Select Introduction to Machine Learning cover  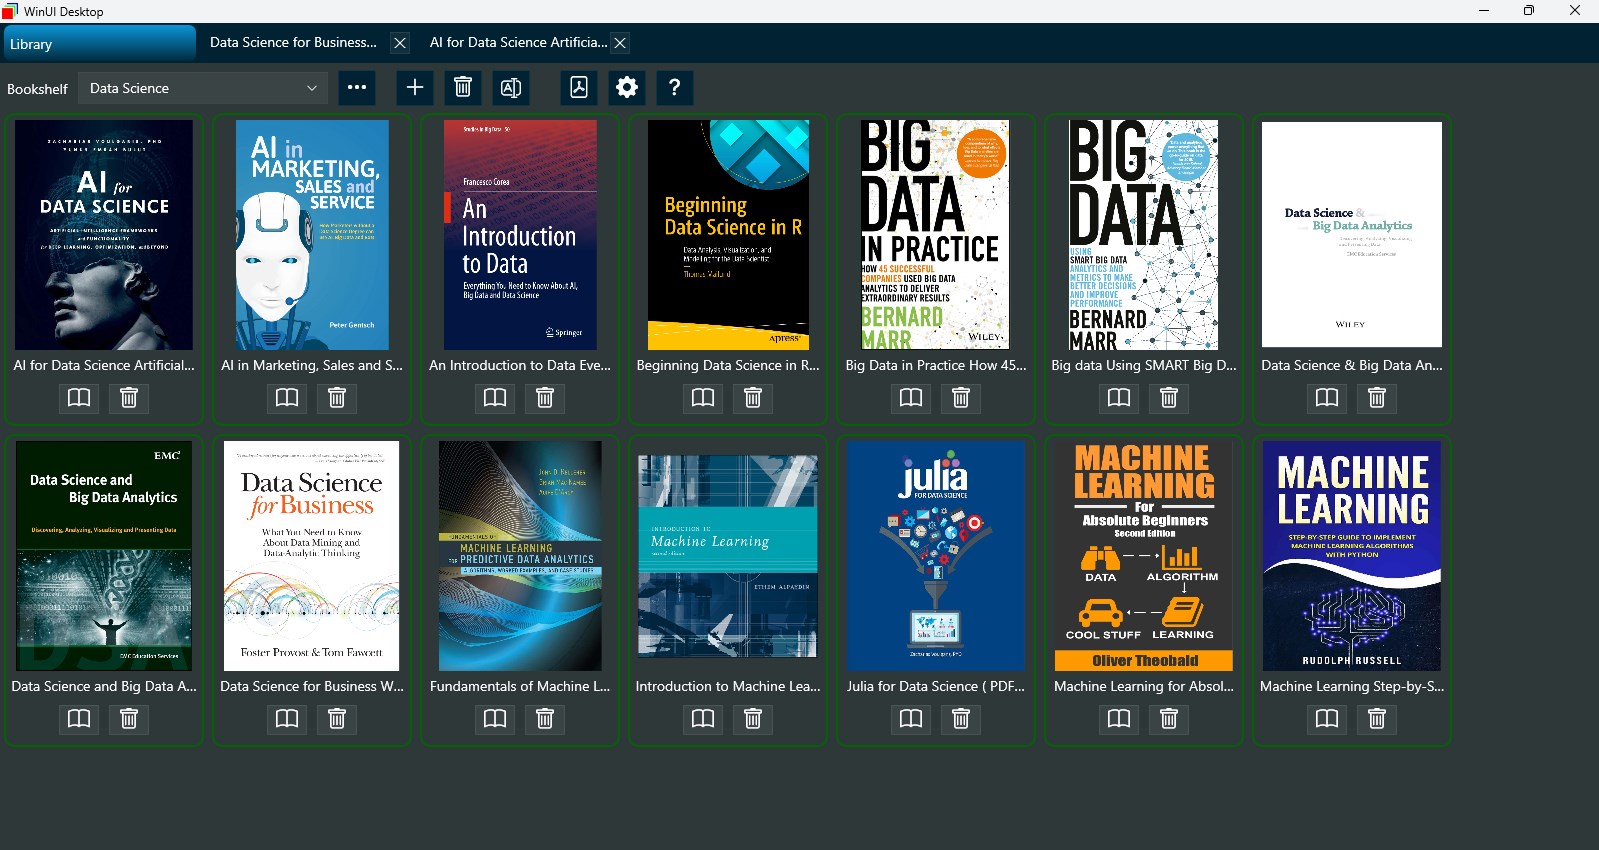[728, 556]
